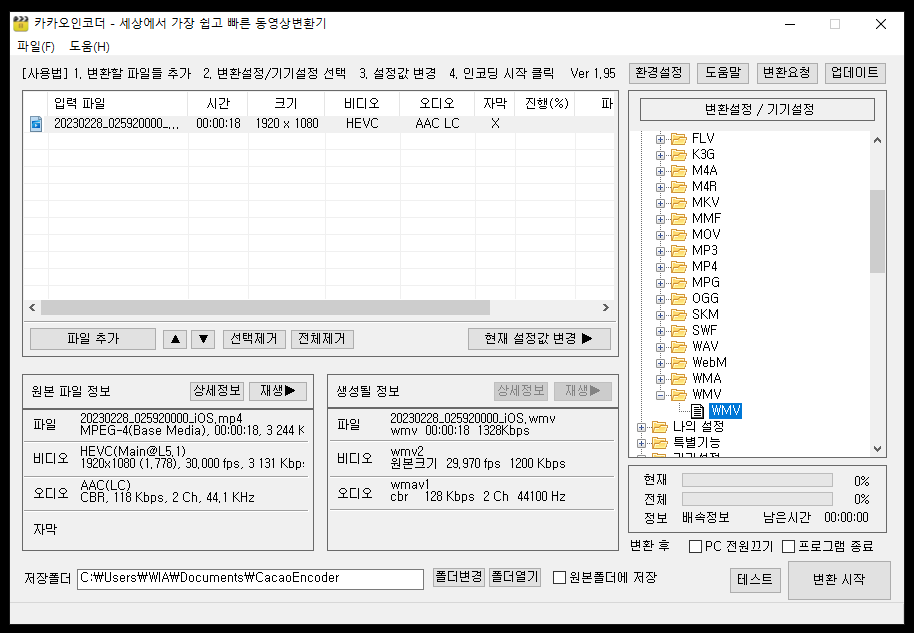
Task: Click the MPG folder icon
Action: (678, 283)
